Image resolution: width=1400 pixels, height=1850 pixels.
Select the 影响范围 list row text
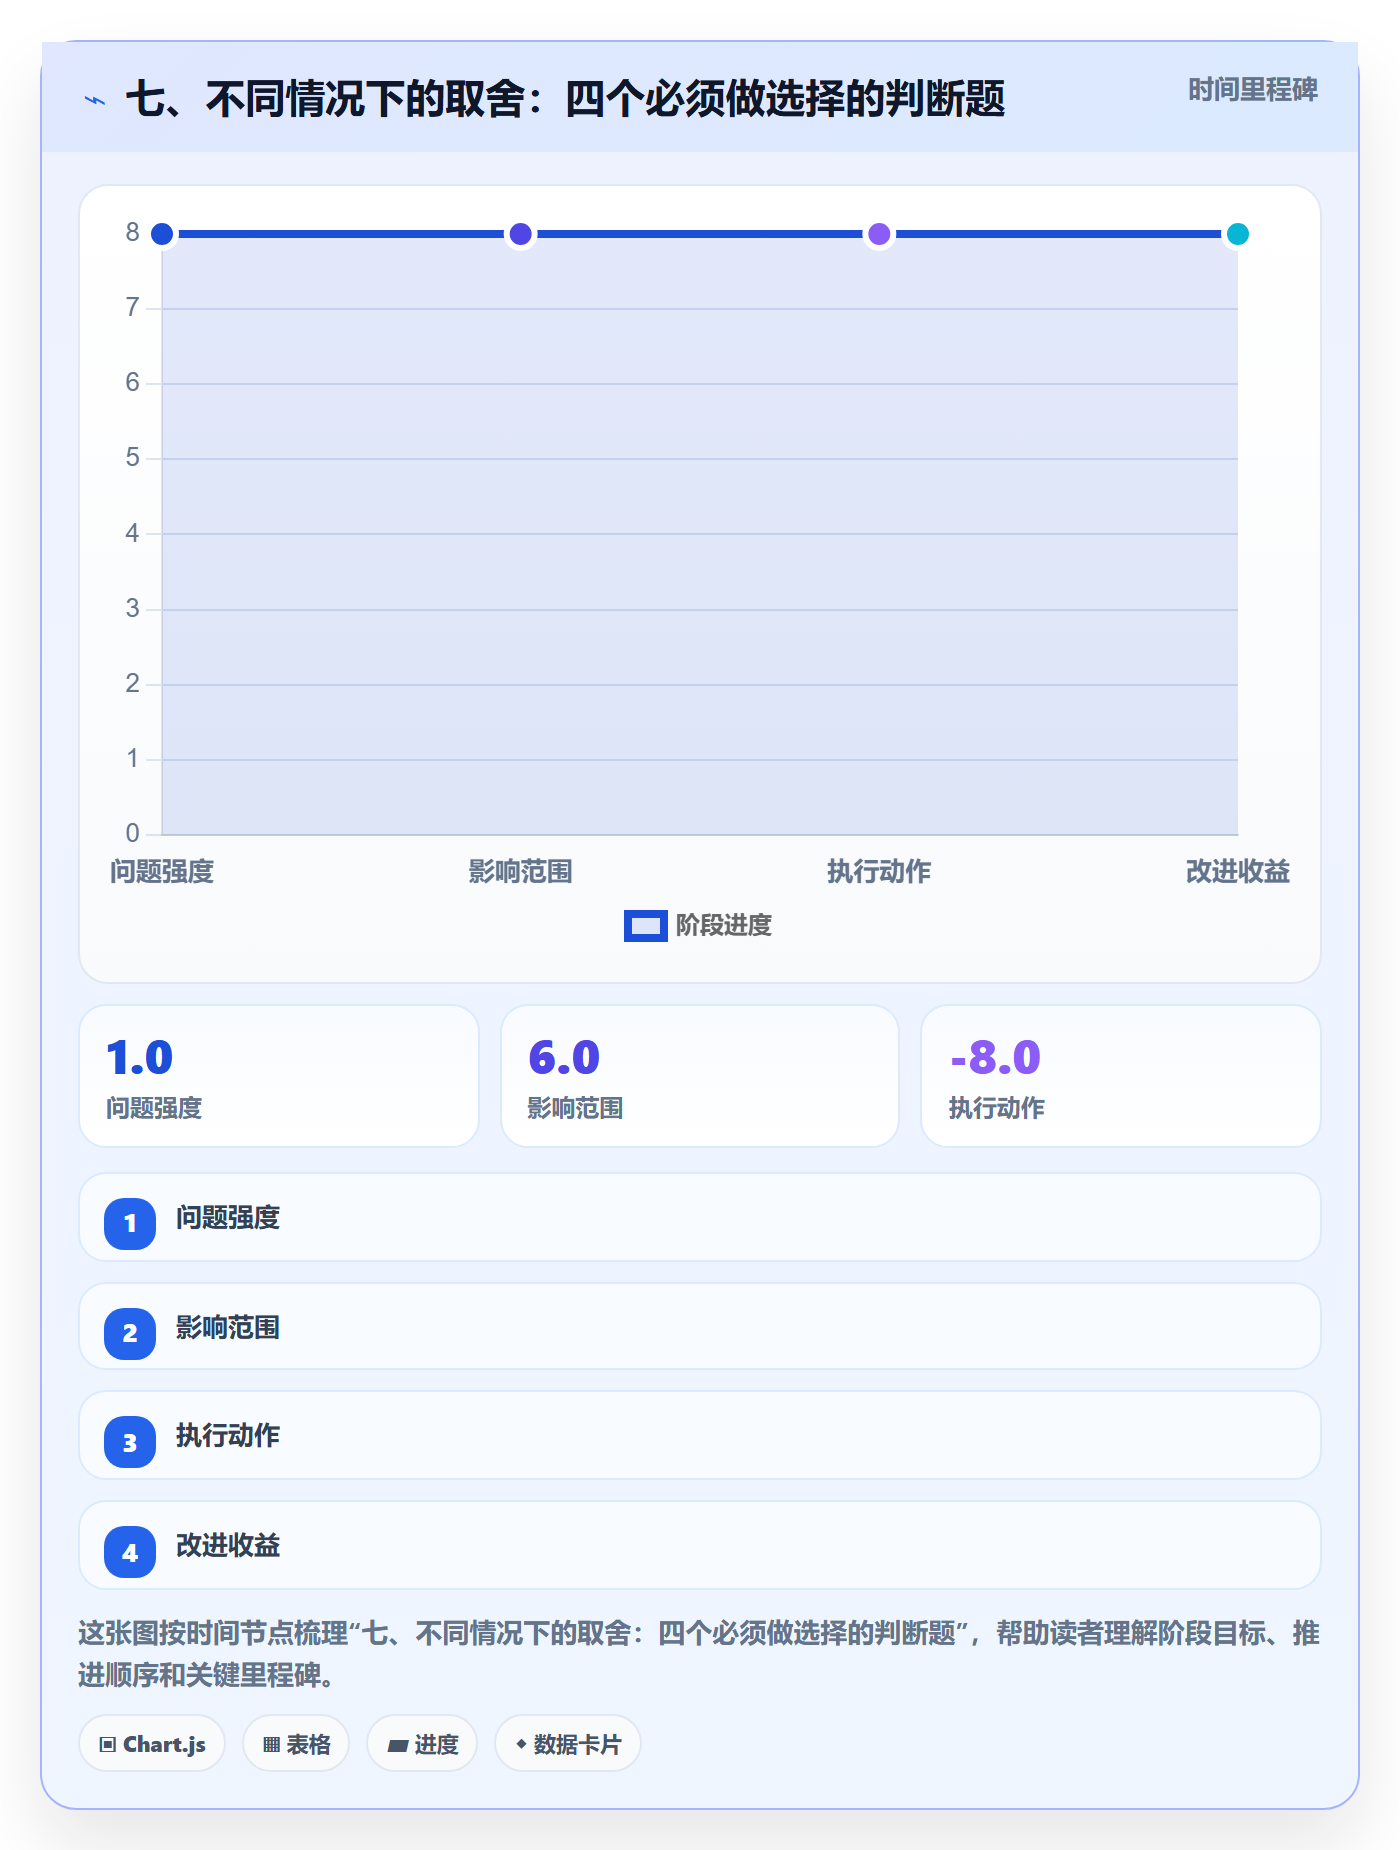[x=228, y=1328]
